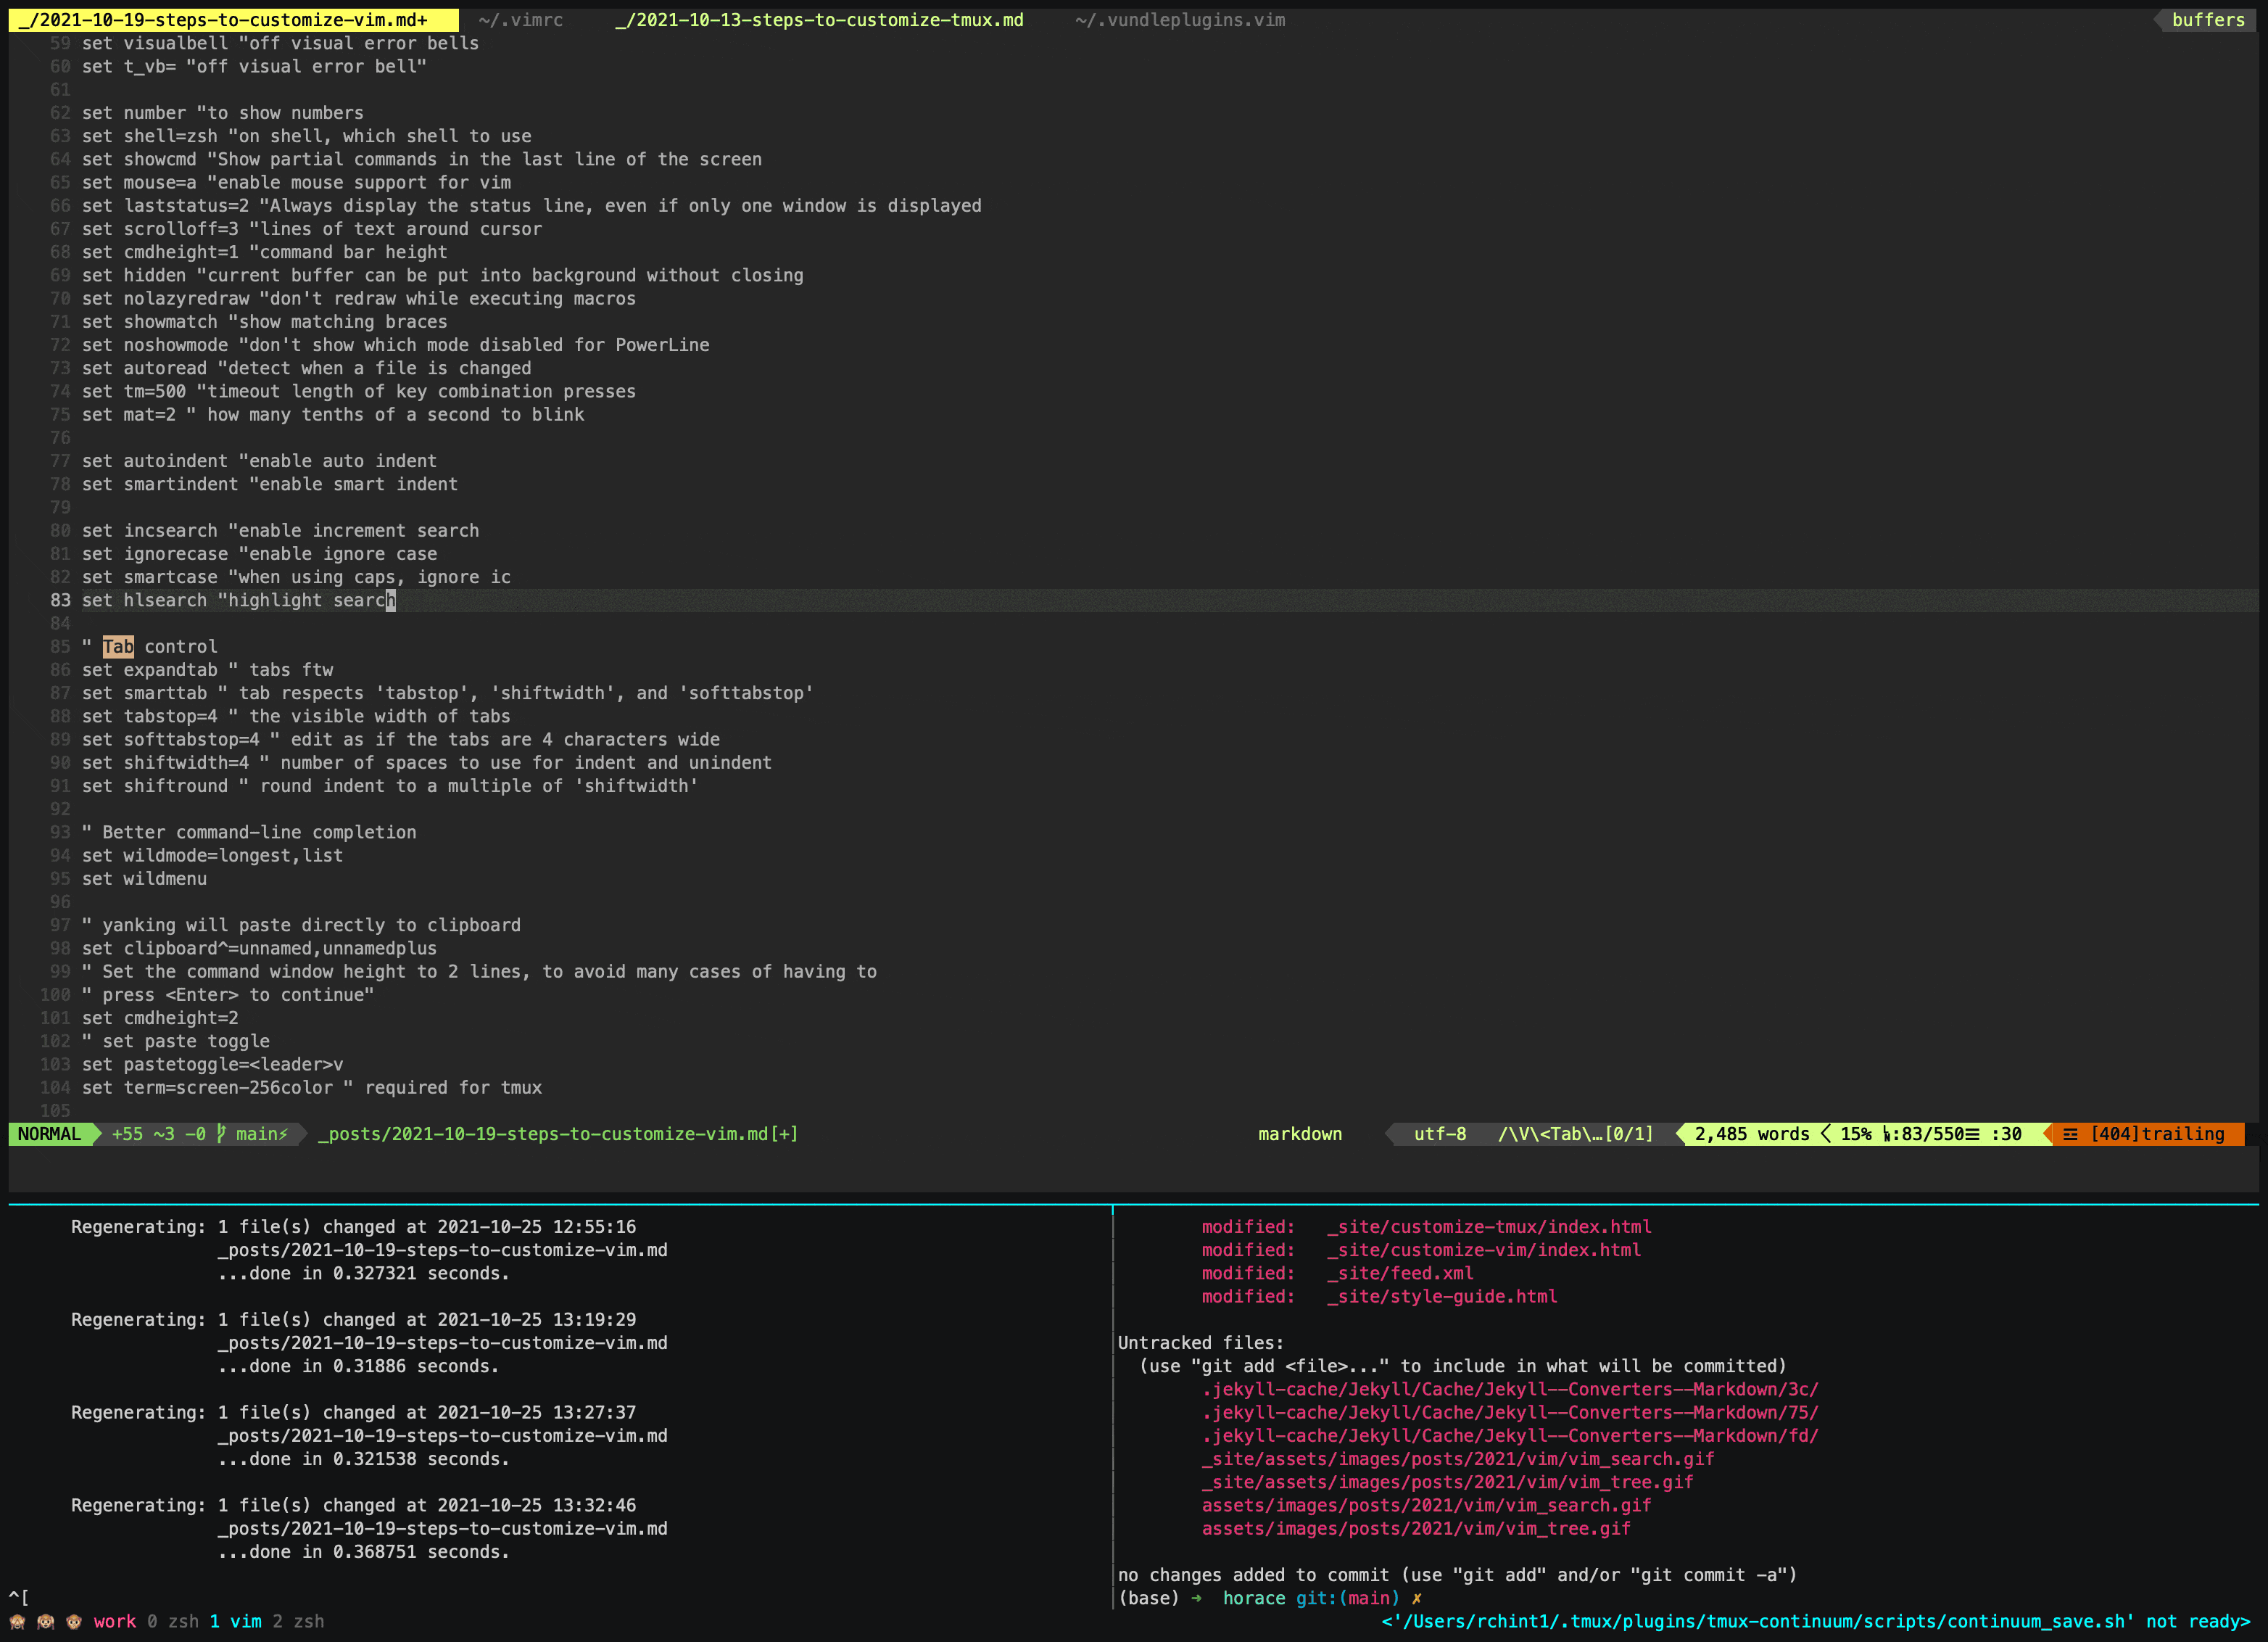Click the utf-8 encoding indicator

coord(1440,1134)
